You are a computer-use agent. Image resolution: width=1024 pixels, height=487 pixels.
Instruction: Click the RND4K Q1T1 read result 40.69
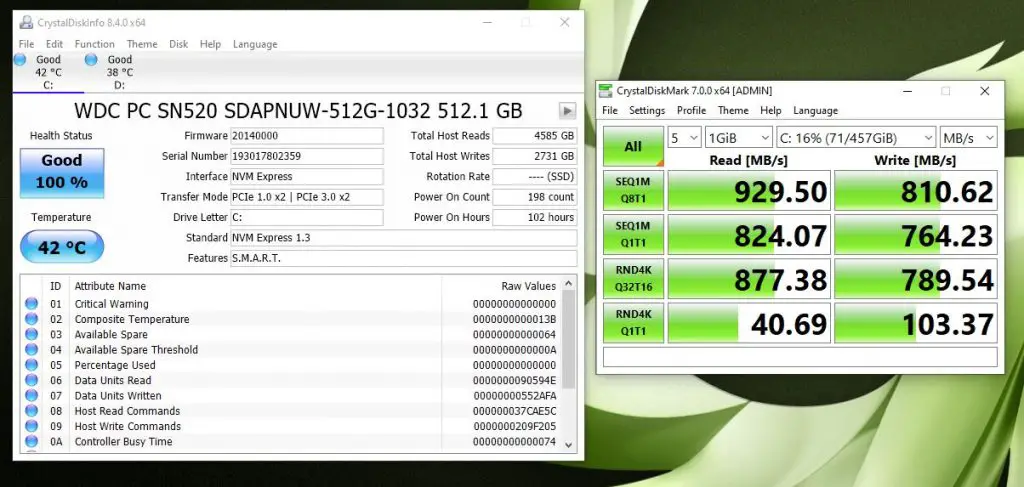(749, 322)
